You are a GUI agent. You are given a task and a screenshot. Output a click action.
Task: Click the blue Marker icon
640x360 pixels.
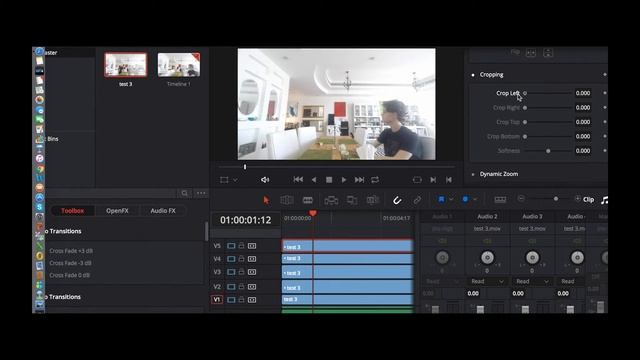pyautogui.click(x=465, y=199)
